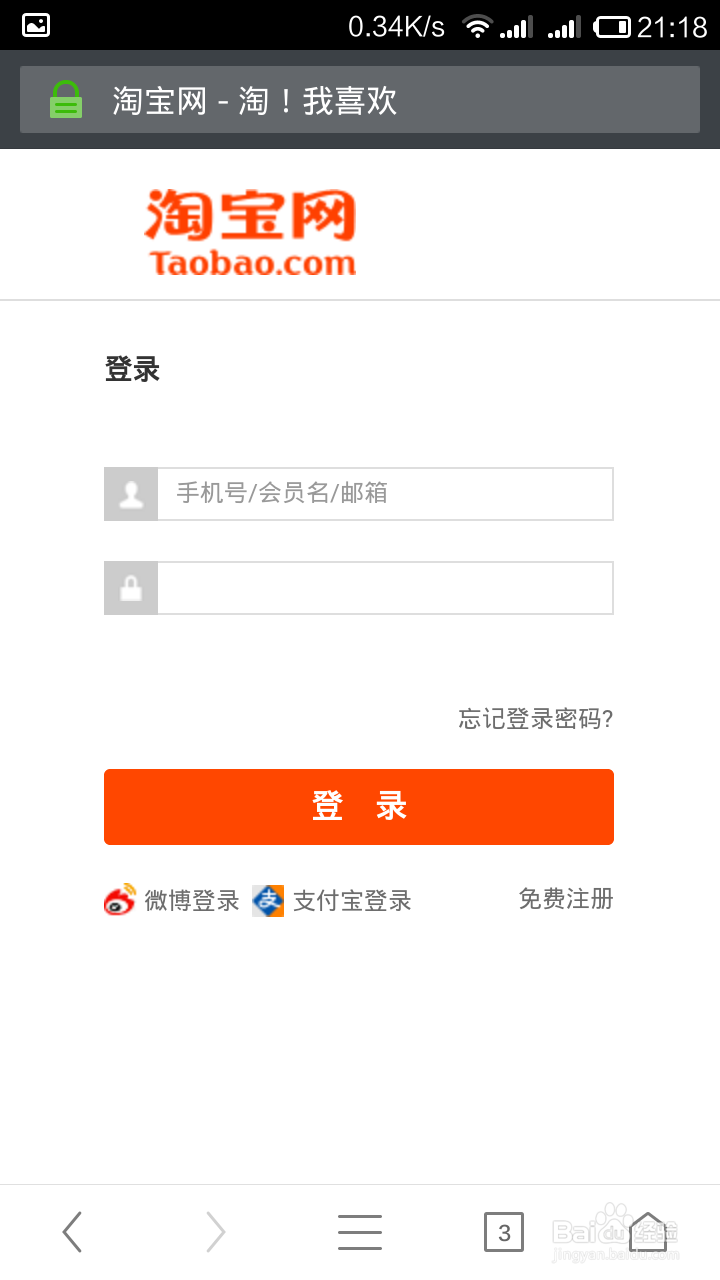Click the password input field

[x=385, y=588]
